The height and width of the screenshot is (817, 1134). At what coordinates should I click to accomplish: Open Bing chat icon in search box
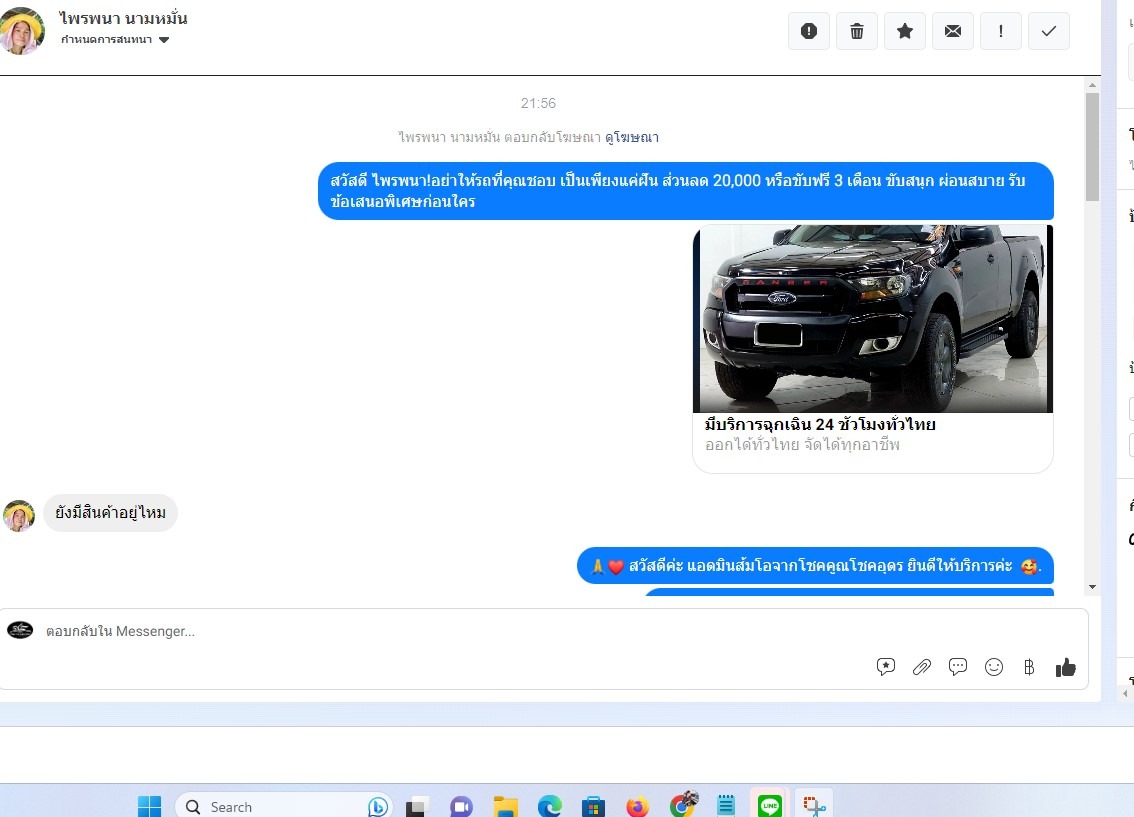[x=378, y=806]
